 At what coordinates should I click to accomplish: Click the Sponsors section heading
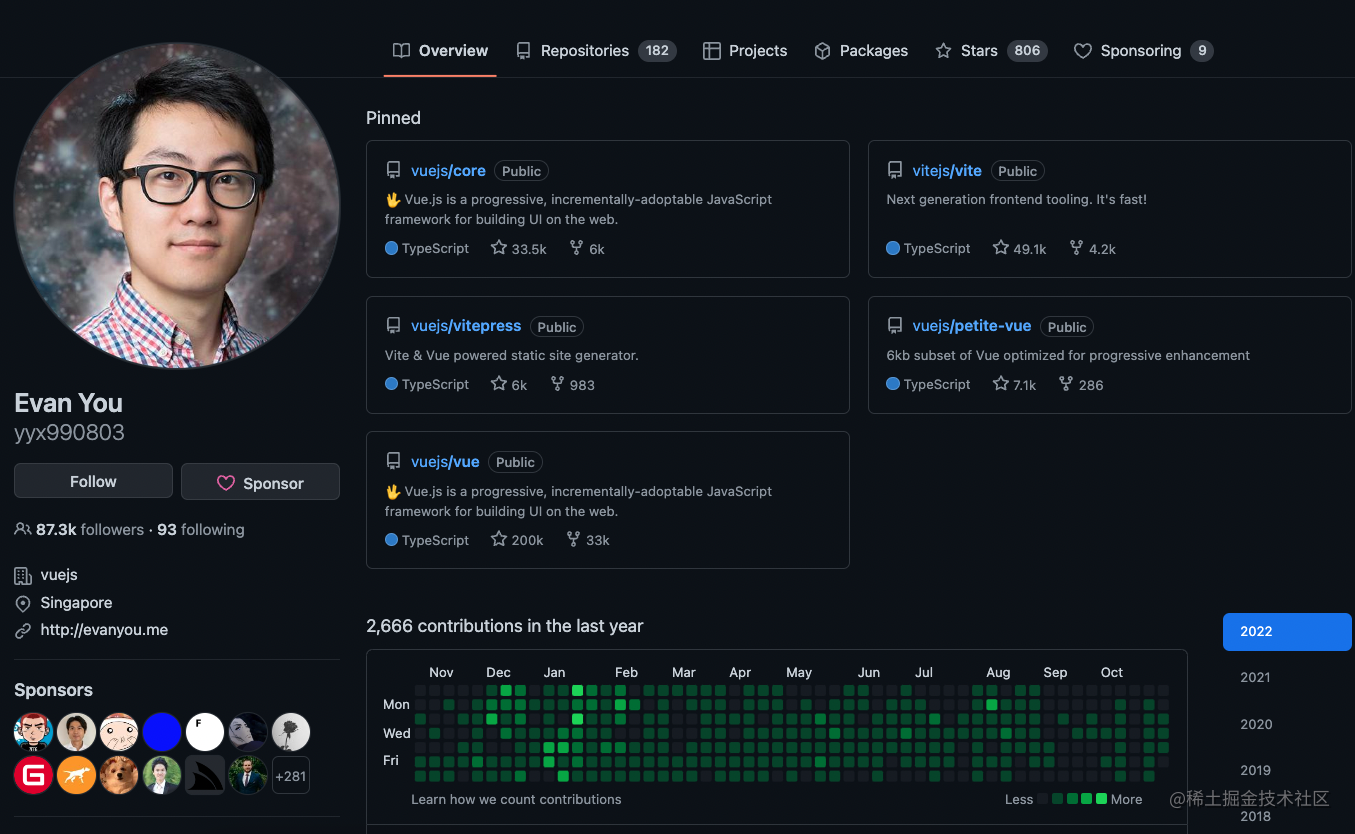click(x=53, y=690)
